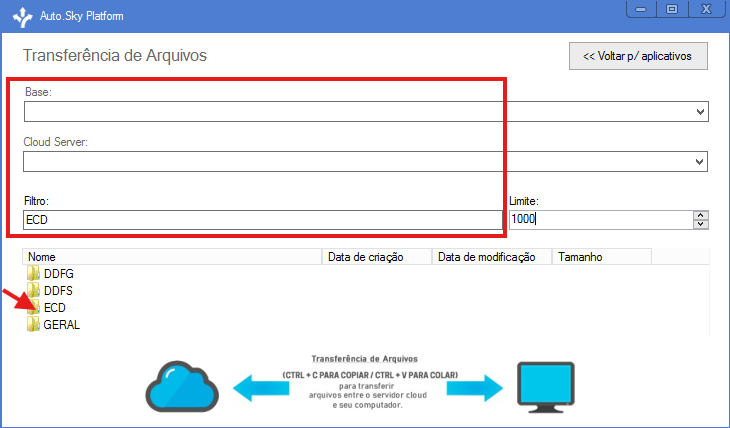Select the DDFG folder name
The height and width of the screenshot is (428, 730).
coord(59,274)
